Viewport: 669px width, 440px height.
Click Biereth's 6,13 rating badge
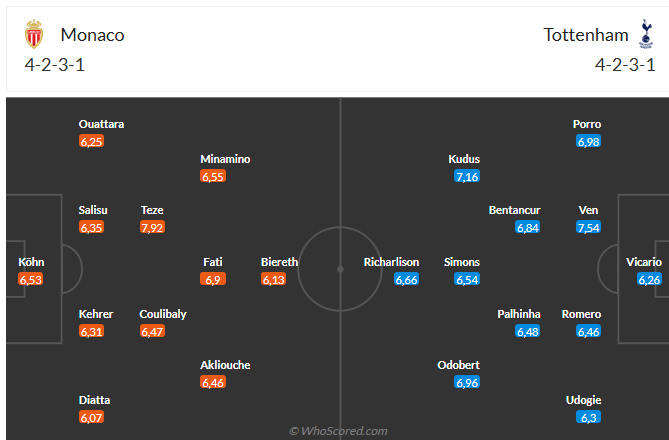point(273,280)
